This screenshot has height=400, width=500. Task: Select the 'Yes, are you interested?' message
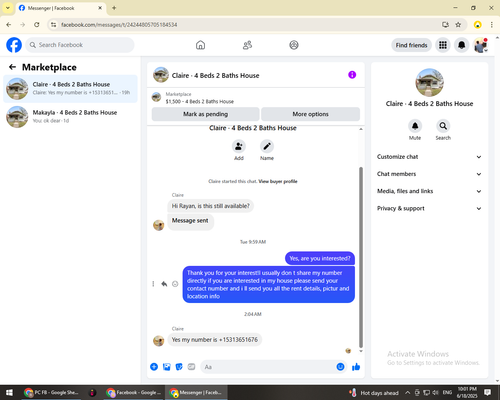[320, 258]
